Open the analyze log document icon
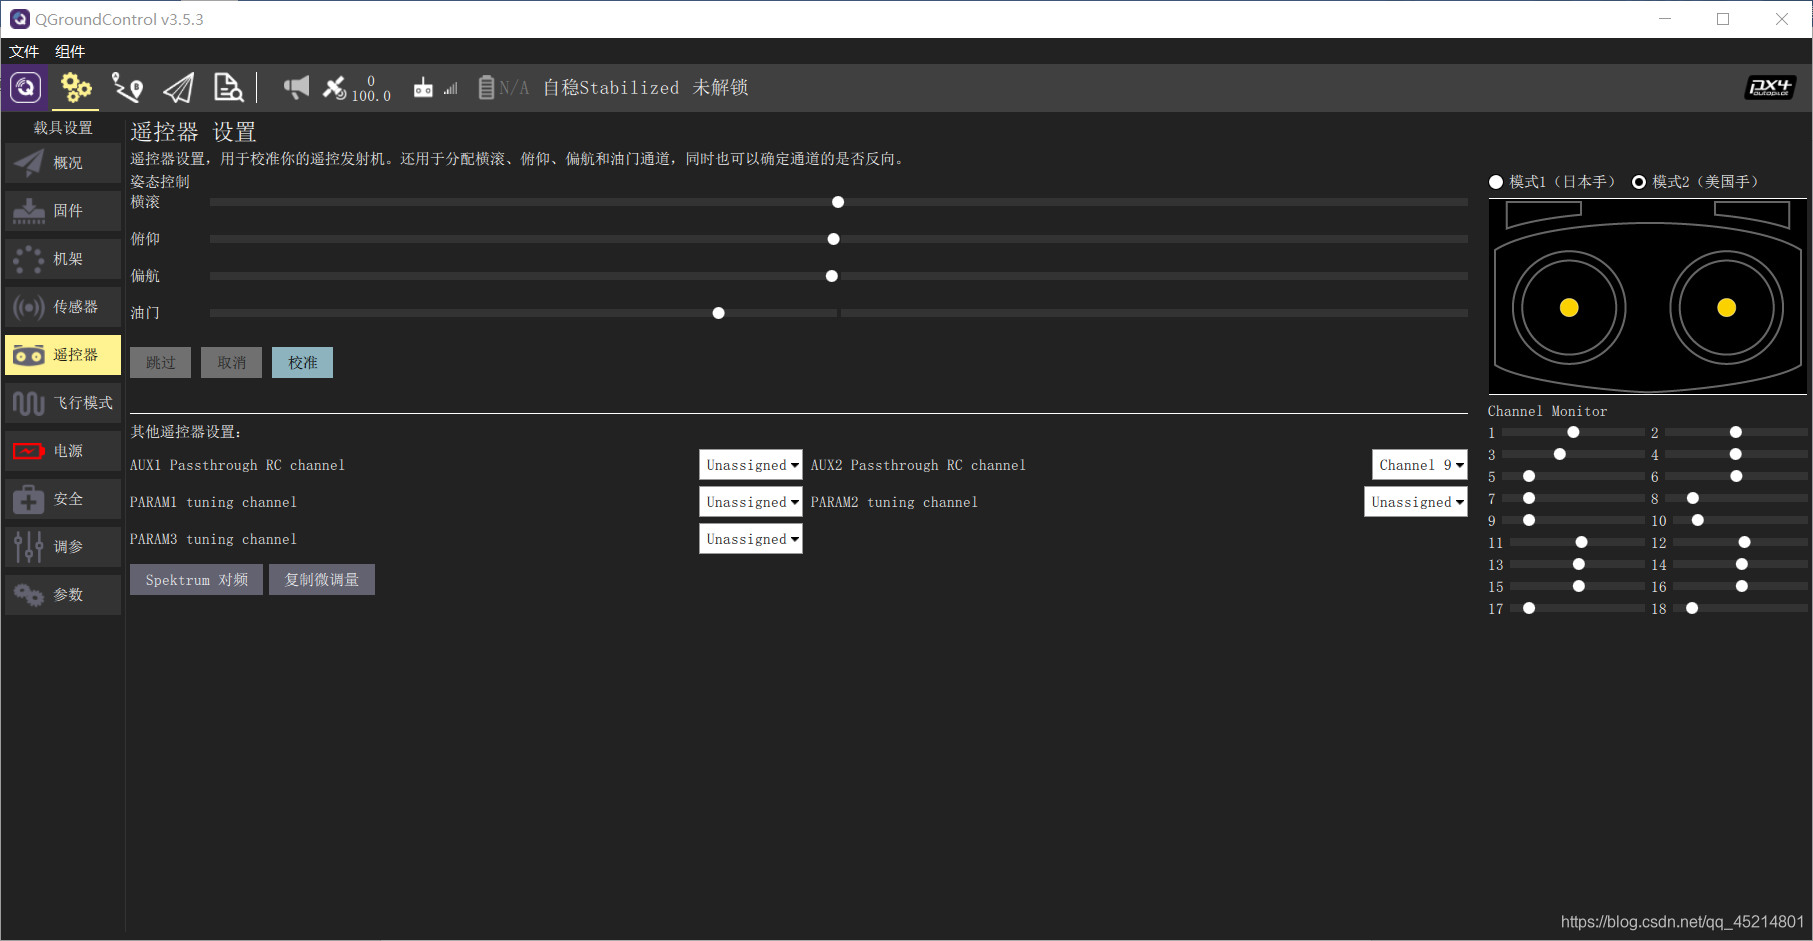 pyautogui.click(x=228, y=88)
